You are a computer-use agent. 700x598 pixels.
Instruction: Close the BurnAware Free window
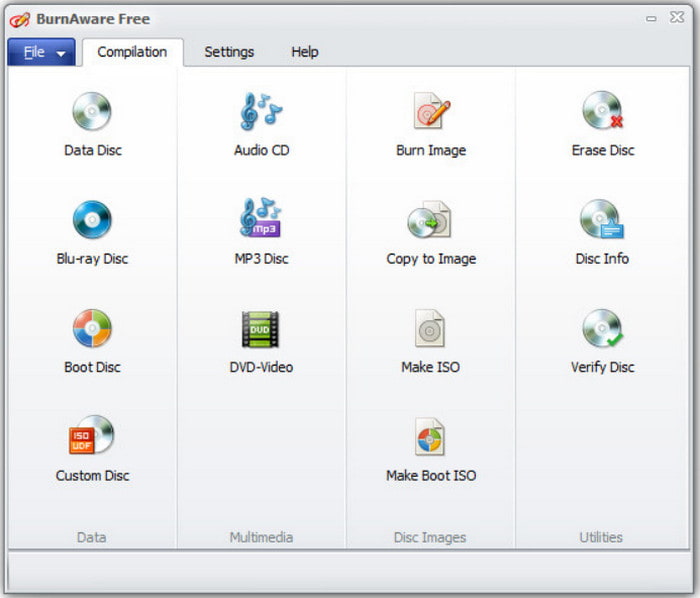pos(677,18)
